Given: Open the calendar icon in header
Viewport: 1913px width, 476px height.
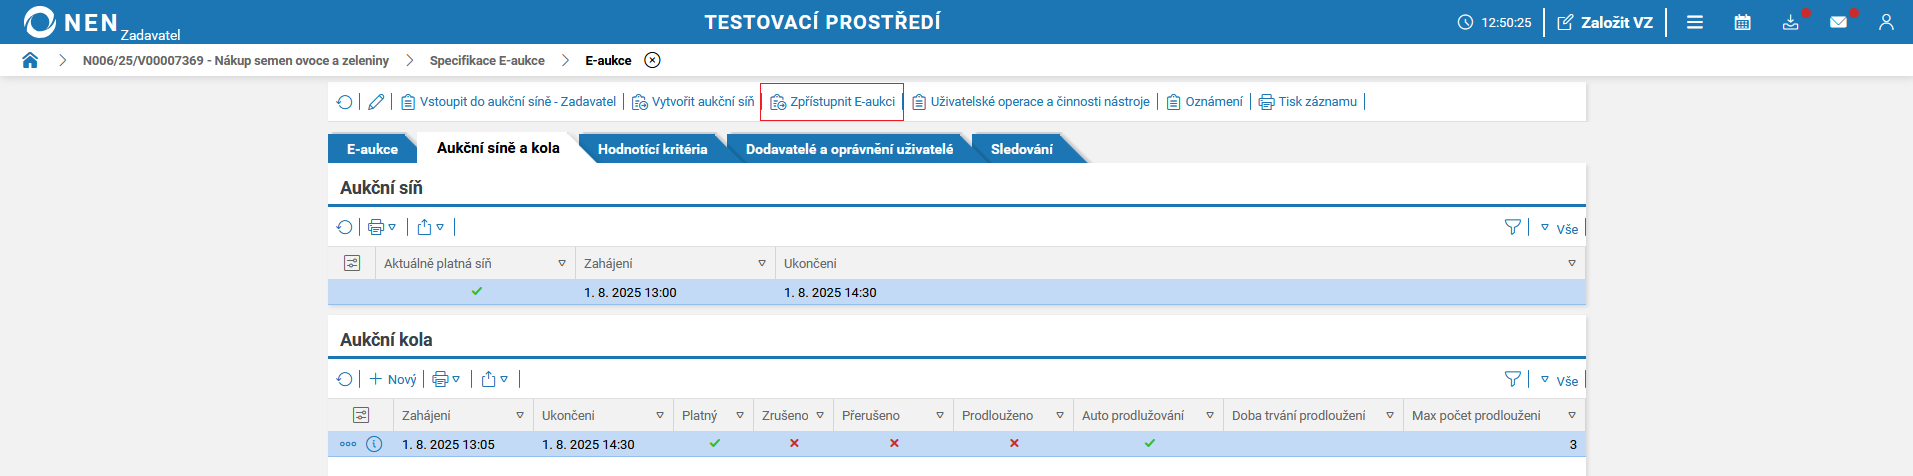Looking at the screenshot, I should click(1743, 22).
